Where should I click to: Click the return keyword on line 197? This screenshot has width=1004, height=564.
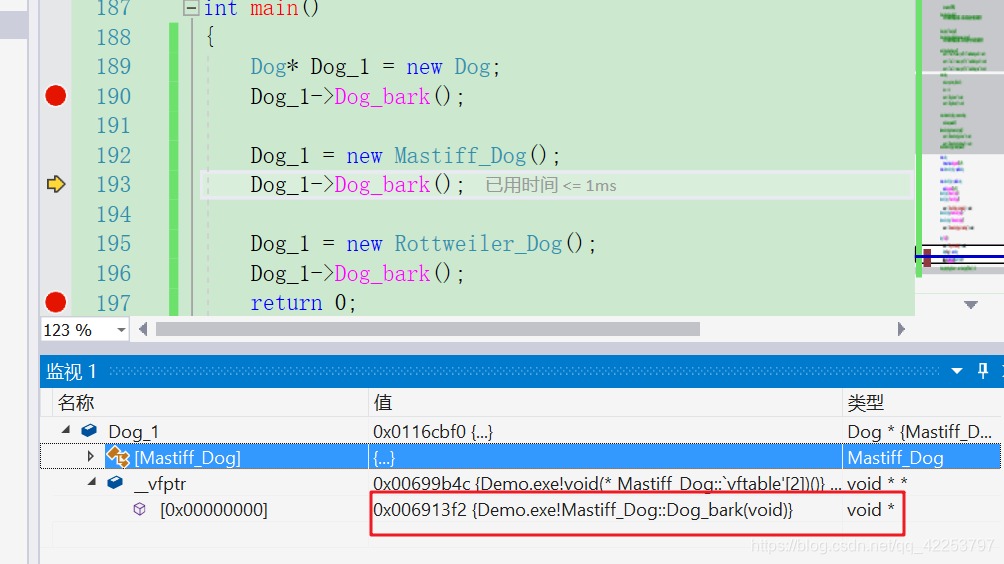[286, 303]
